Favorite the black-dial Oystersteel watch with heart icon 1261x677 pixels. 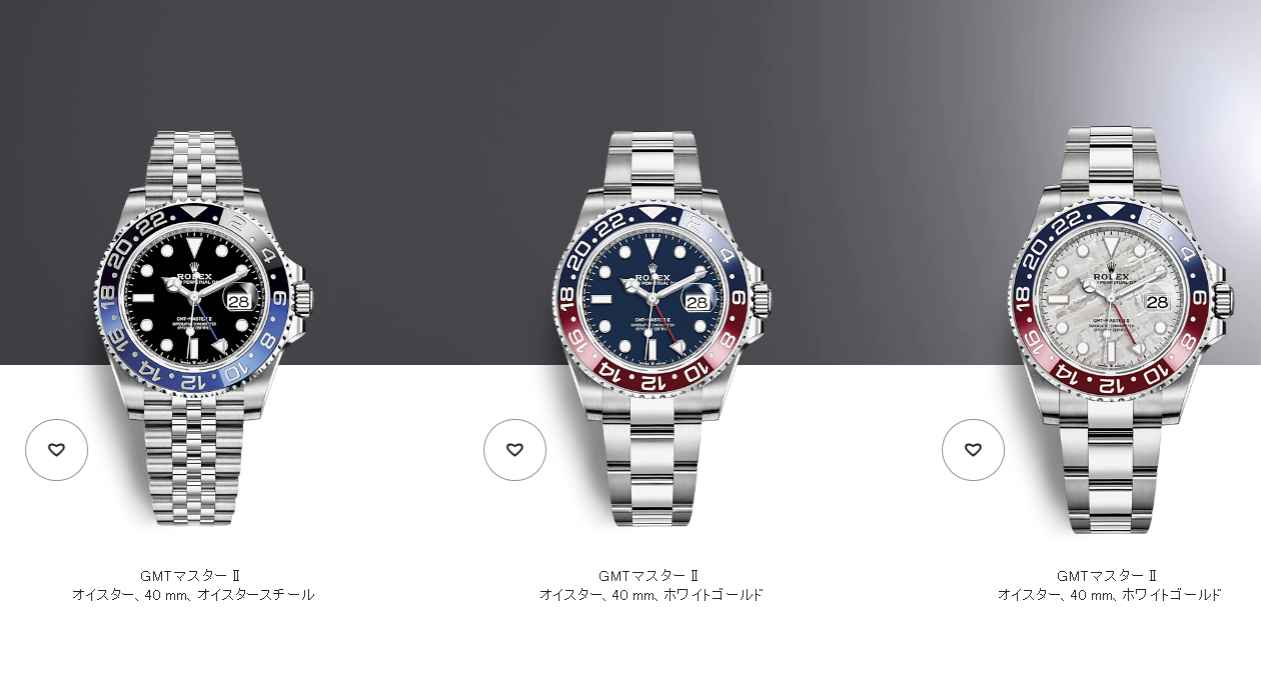56,450
